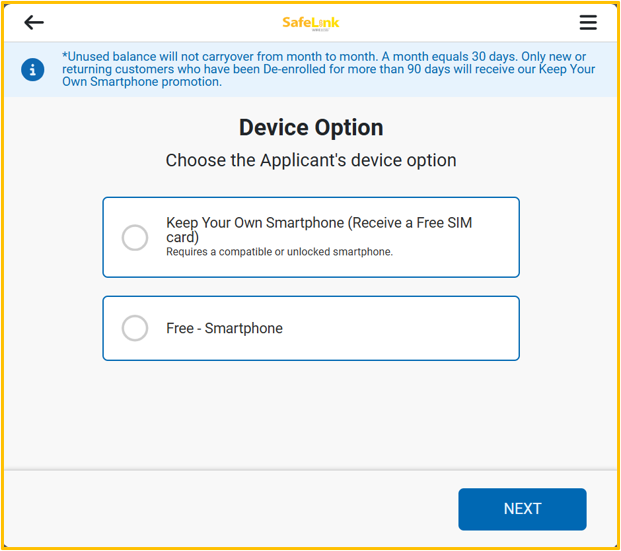This screenshot has height=551, width=621.
Task: Click the 'Keep Your Own Smartphone (Receive a Free SIM card)' label
Action: 319,230
